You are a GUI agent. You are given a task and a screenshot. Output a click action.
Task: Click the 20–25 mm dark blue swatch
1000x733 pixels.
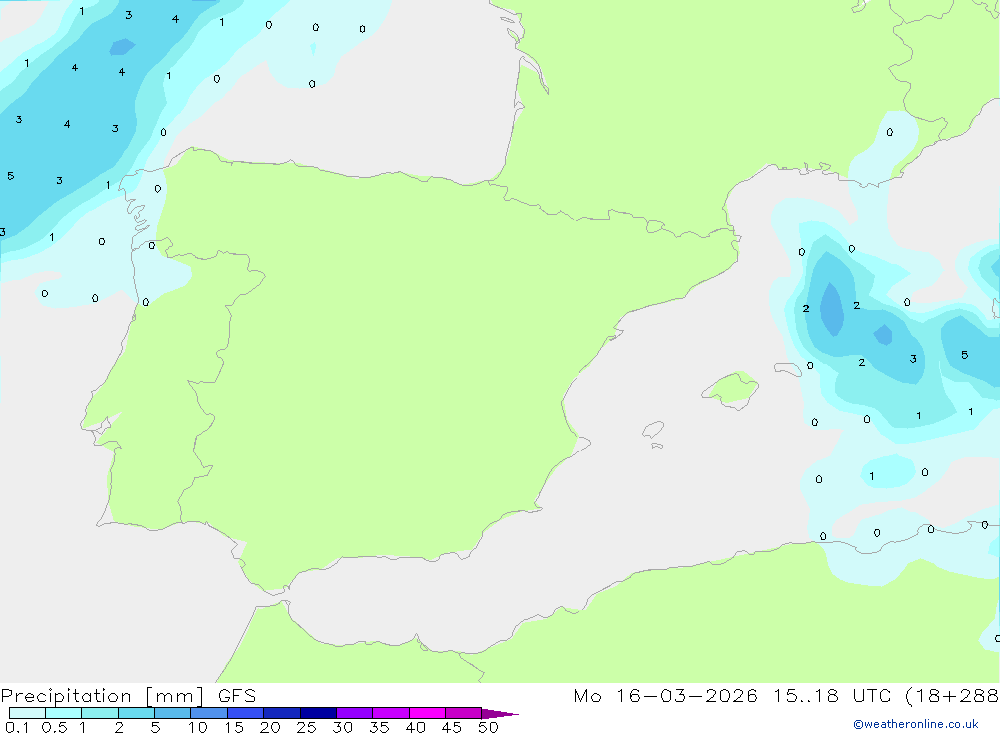pyautogui.click(x=281, y=713)
